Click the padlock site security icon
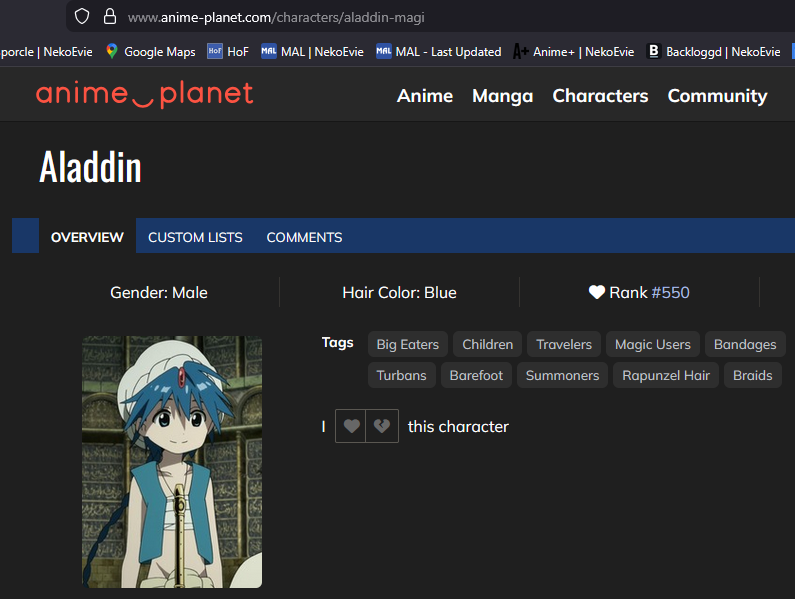 pos(110,16)
